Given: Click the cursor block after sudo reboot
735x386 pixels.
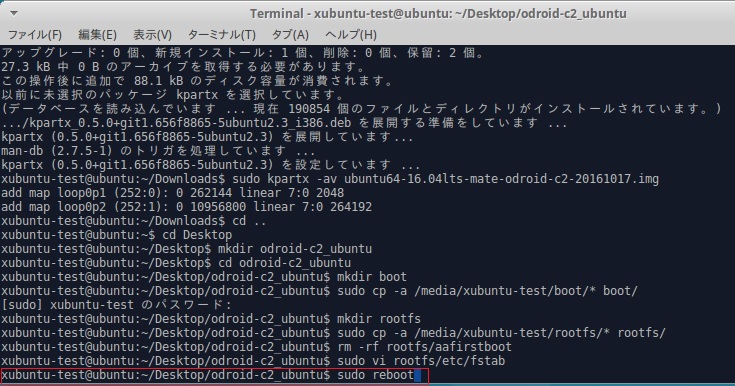Looking at the screenshot, I should pos(418,375).
